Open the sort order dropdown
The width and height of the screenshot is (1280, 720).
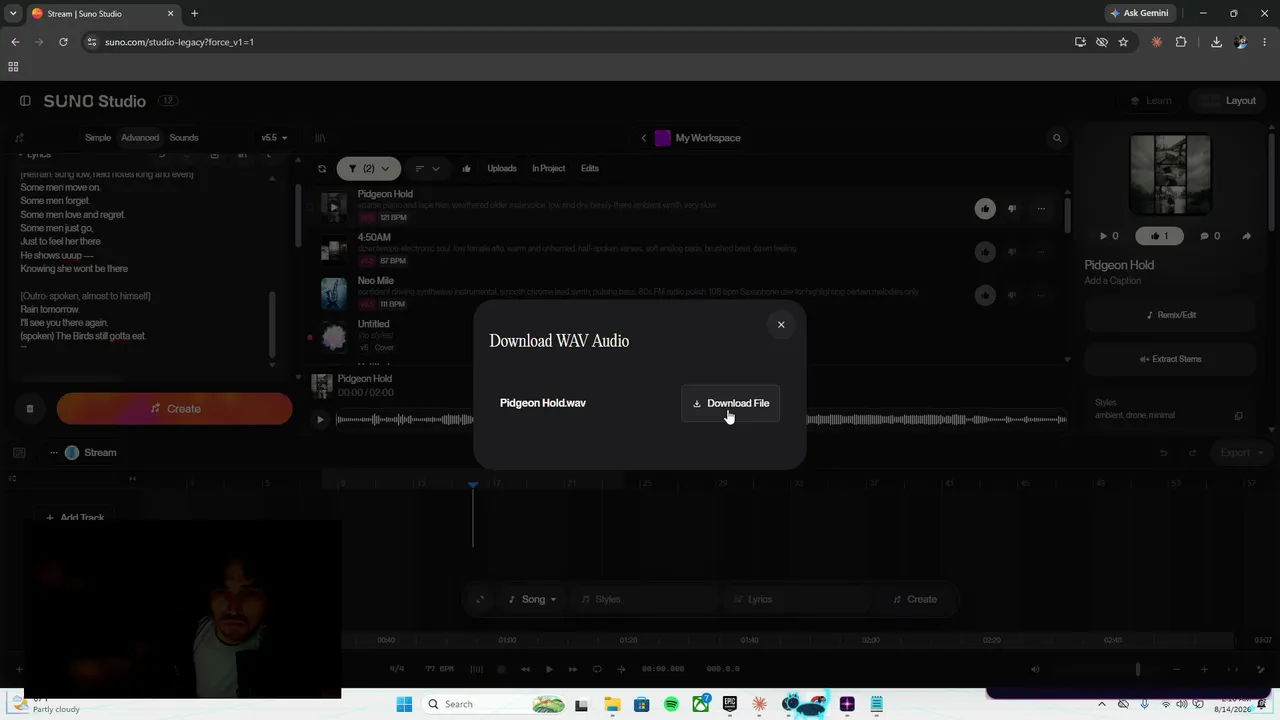click(427, 169)
